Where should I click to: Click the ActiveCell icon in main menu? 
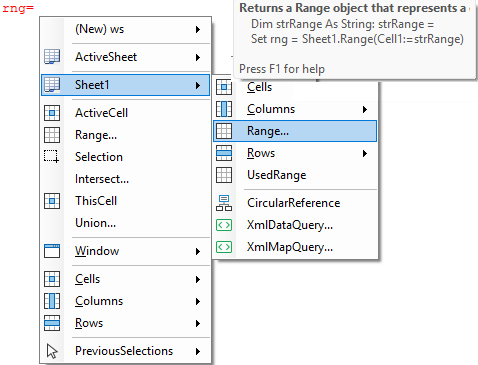(x=52, y=113)
